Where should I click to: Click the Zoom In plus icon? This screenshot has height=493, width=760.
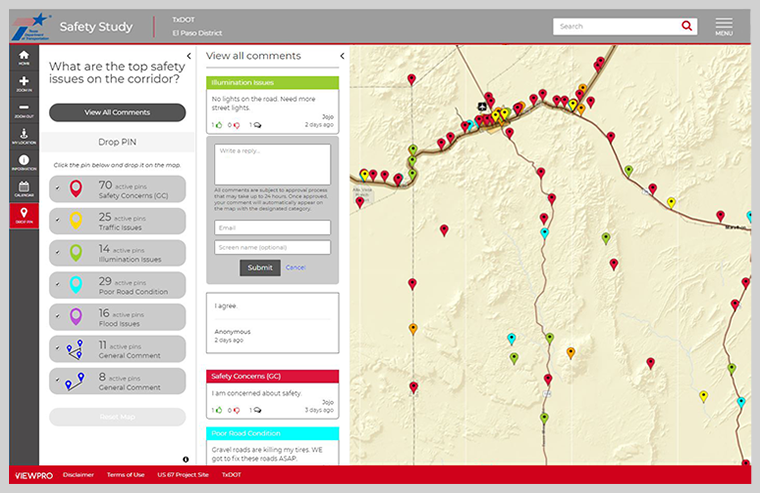click(24, 84)
